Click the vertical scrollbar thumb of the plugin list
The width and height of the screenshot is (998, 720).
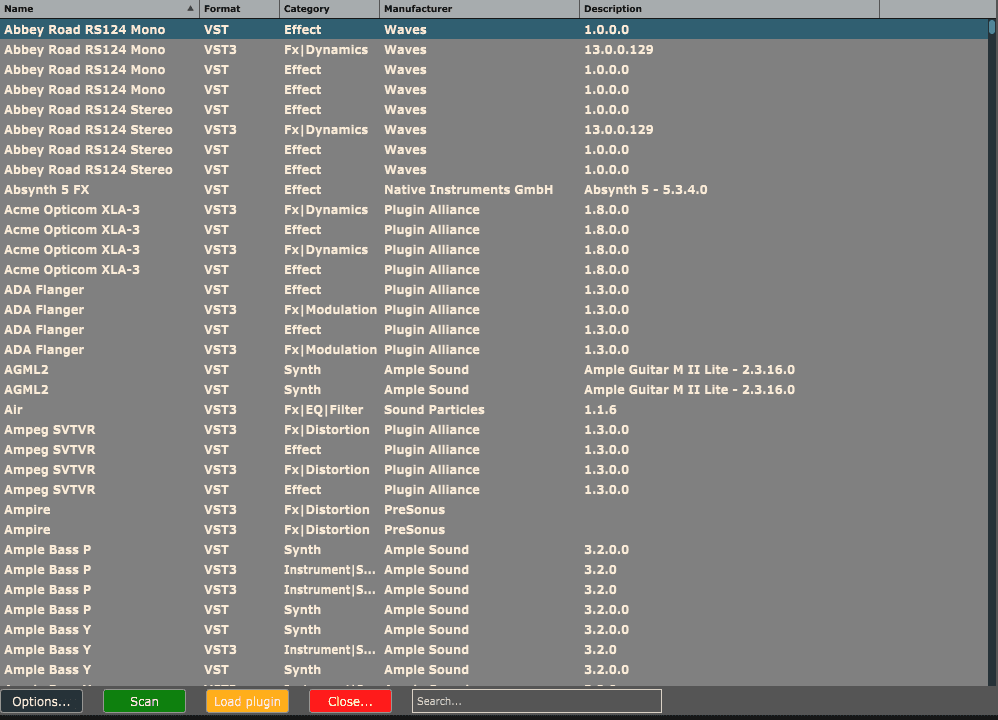click(x=992, y=27)
